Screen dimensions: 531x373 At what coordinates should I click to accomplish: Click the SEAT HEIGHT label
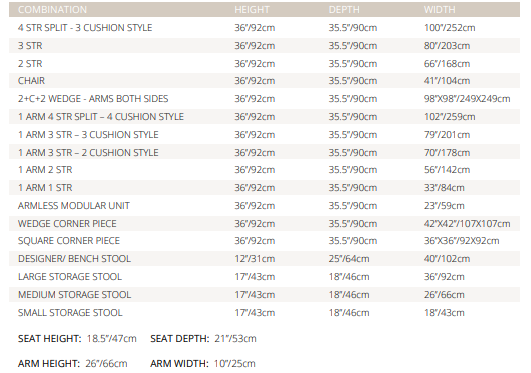(49, 338)
